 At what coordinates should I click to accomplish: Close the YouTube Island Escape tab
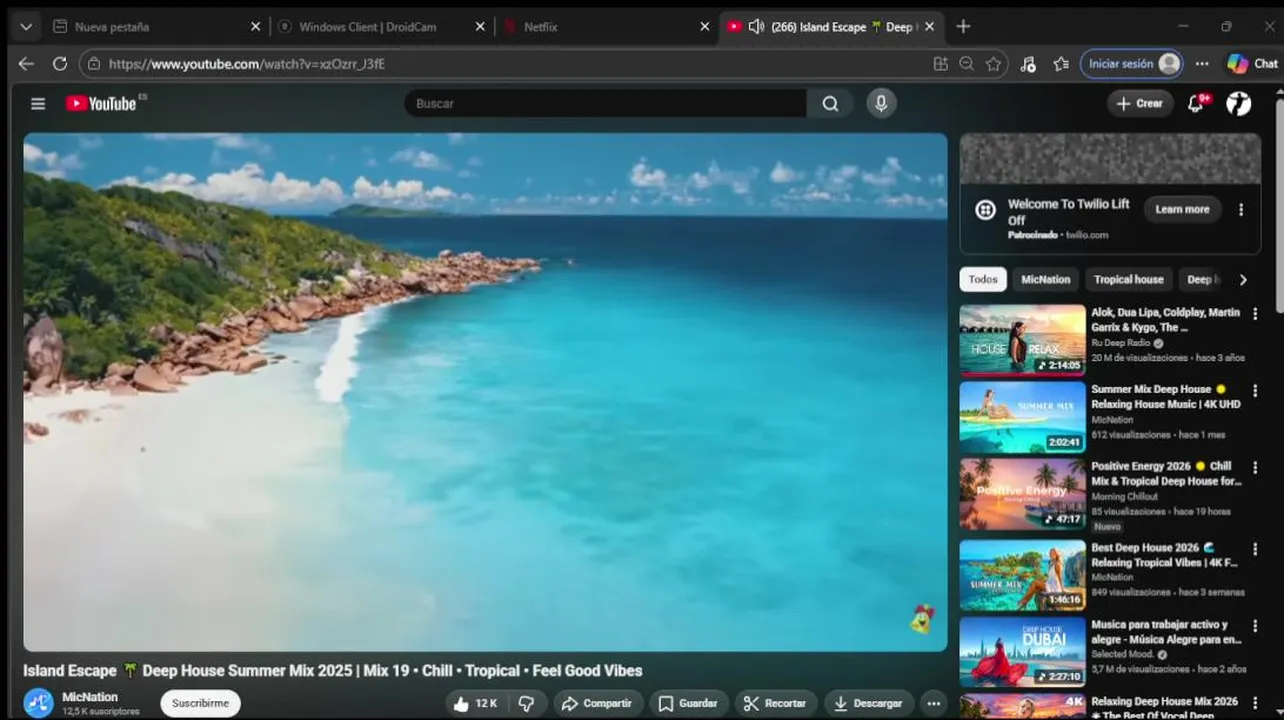click(929, 27)
